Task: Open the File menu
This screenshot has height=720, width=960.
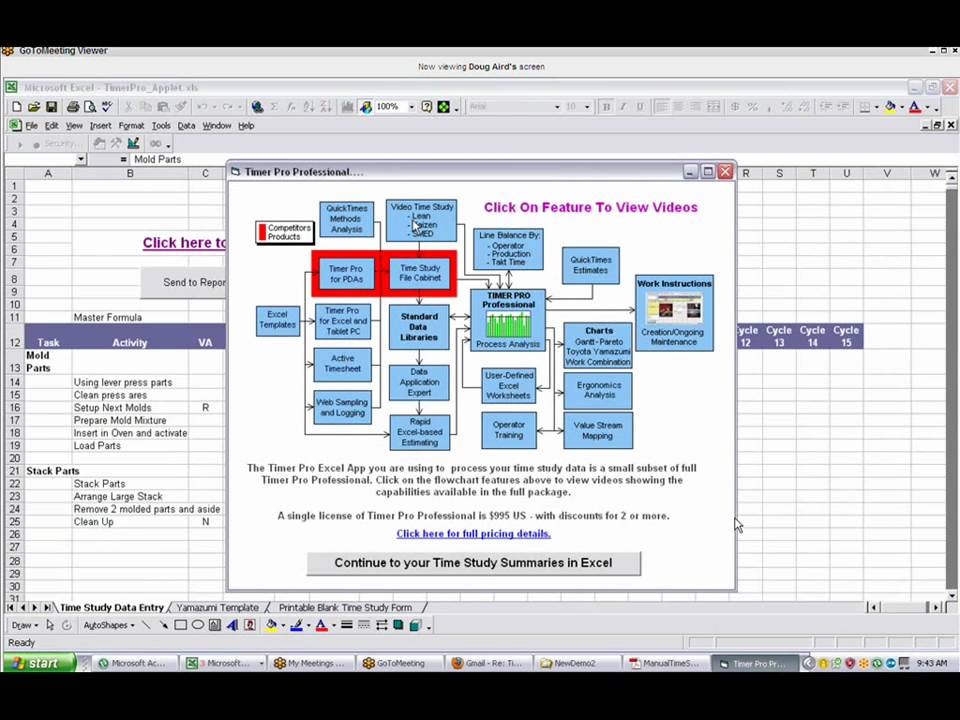Action: click(x=31, y=126)
